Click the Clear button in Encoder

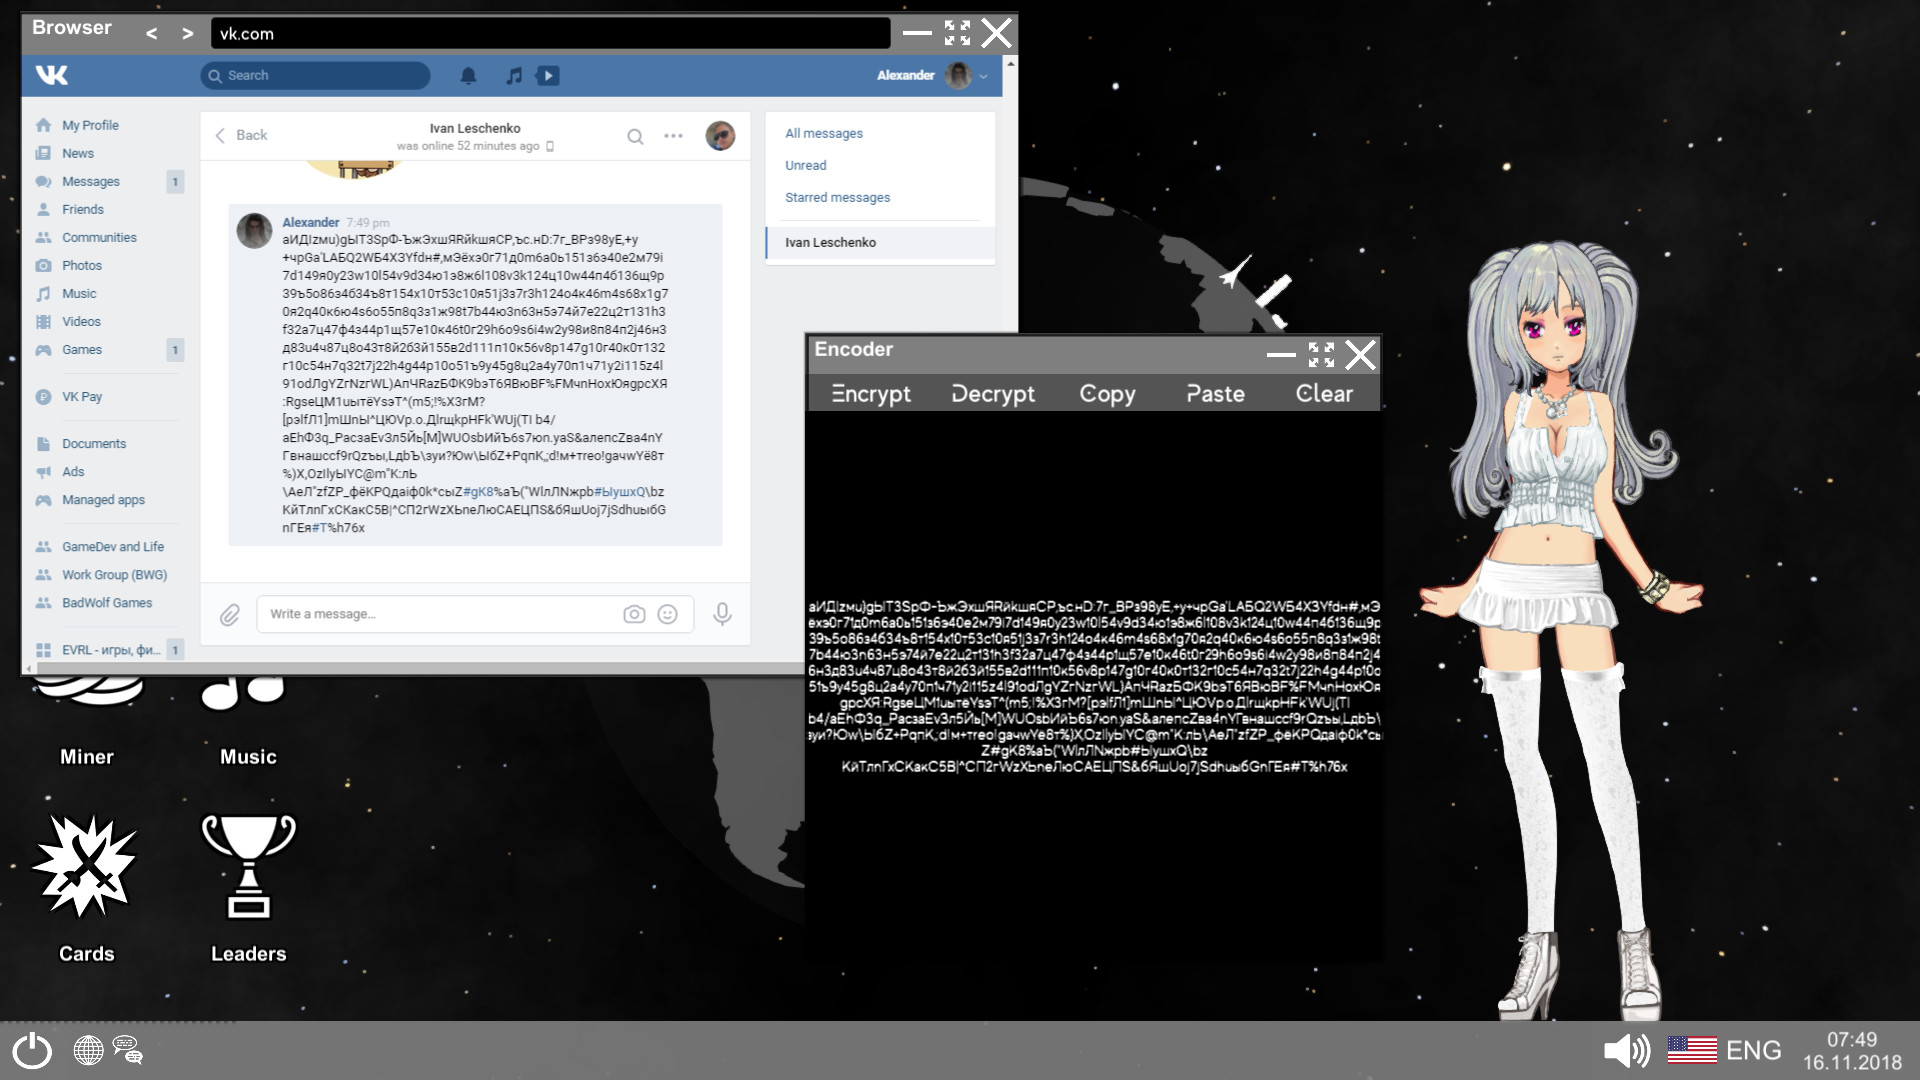coord(1321,393)
